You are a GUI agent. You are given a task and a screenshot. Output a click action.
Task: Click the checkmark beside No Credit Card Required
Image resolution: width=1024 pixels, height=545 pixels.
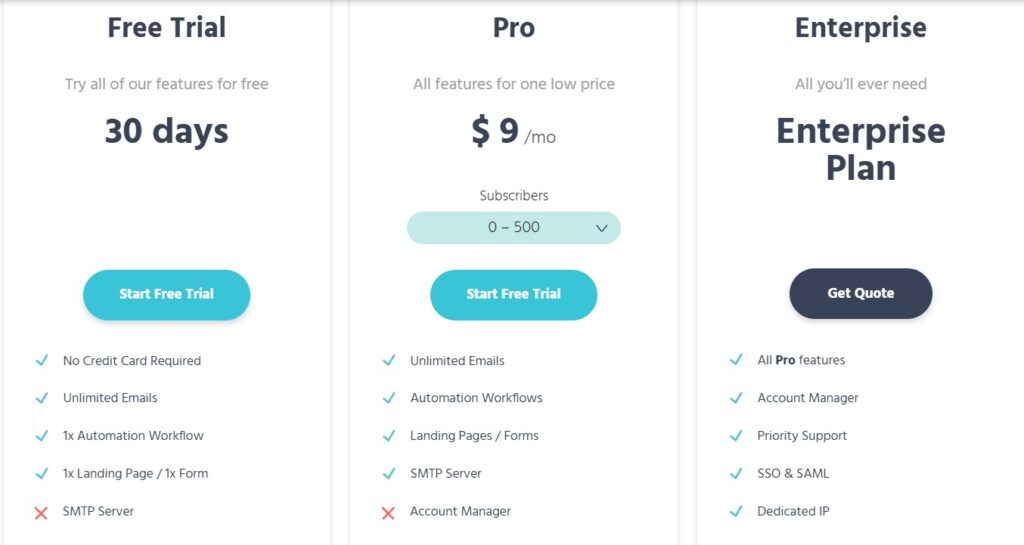pos(41,360)
